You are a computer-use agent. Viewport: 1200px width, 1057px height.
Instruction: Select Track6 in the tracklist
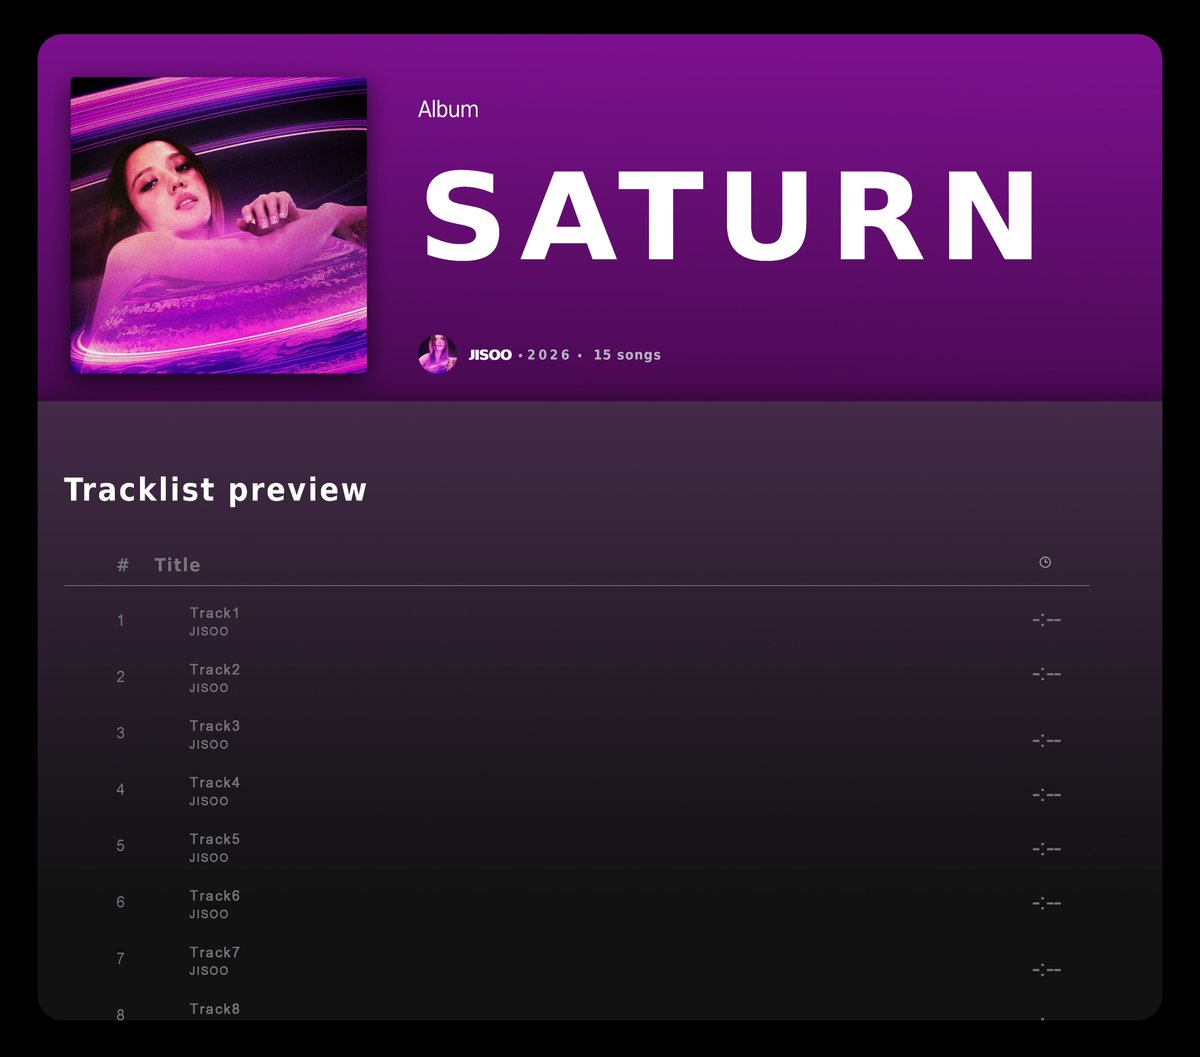tap(215, 896)
